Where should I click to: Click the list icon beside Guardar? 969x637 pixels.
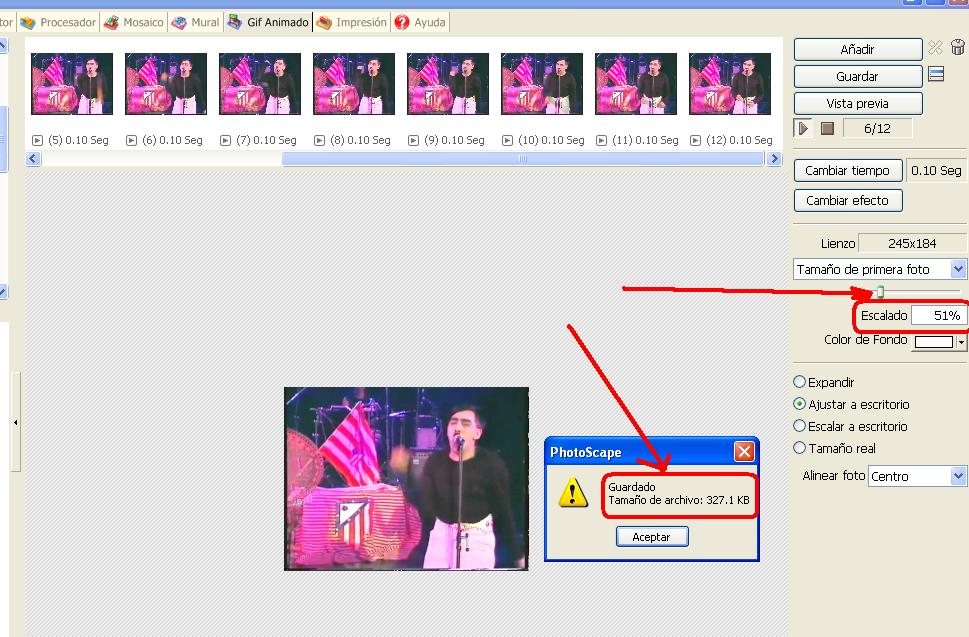(936, 75)
